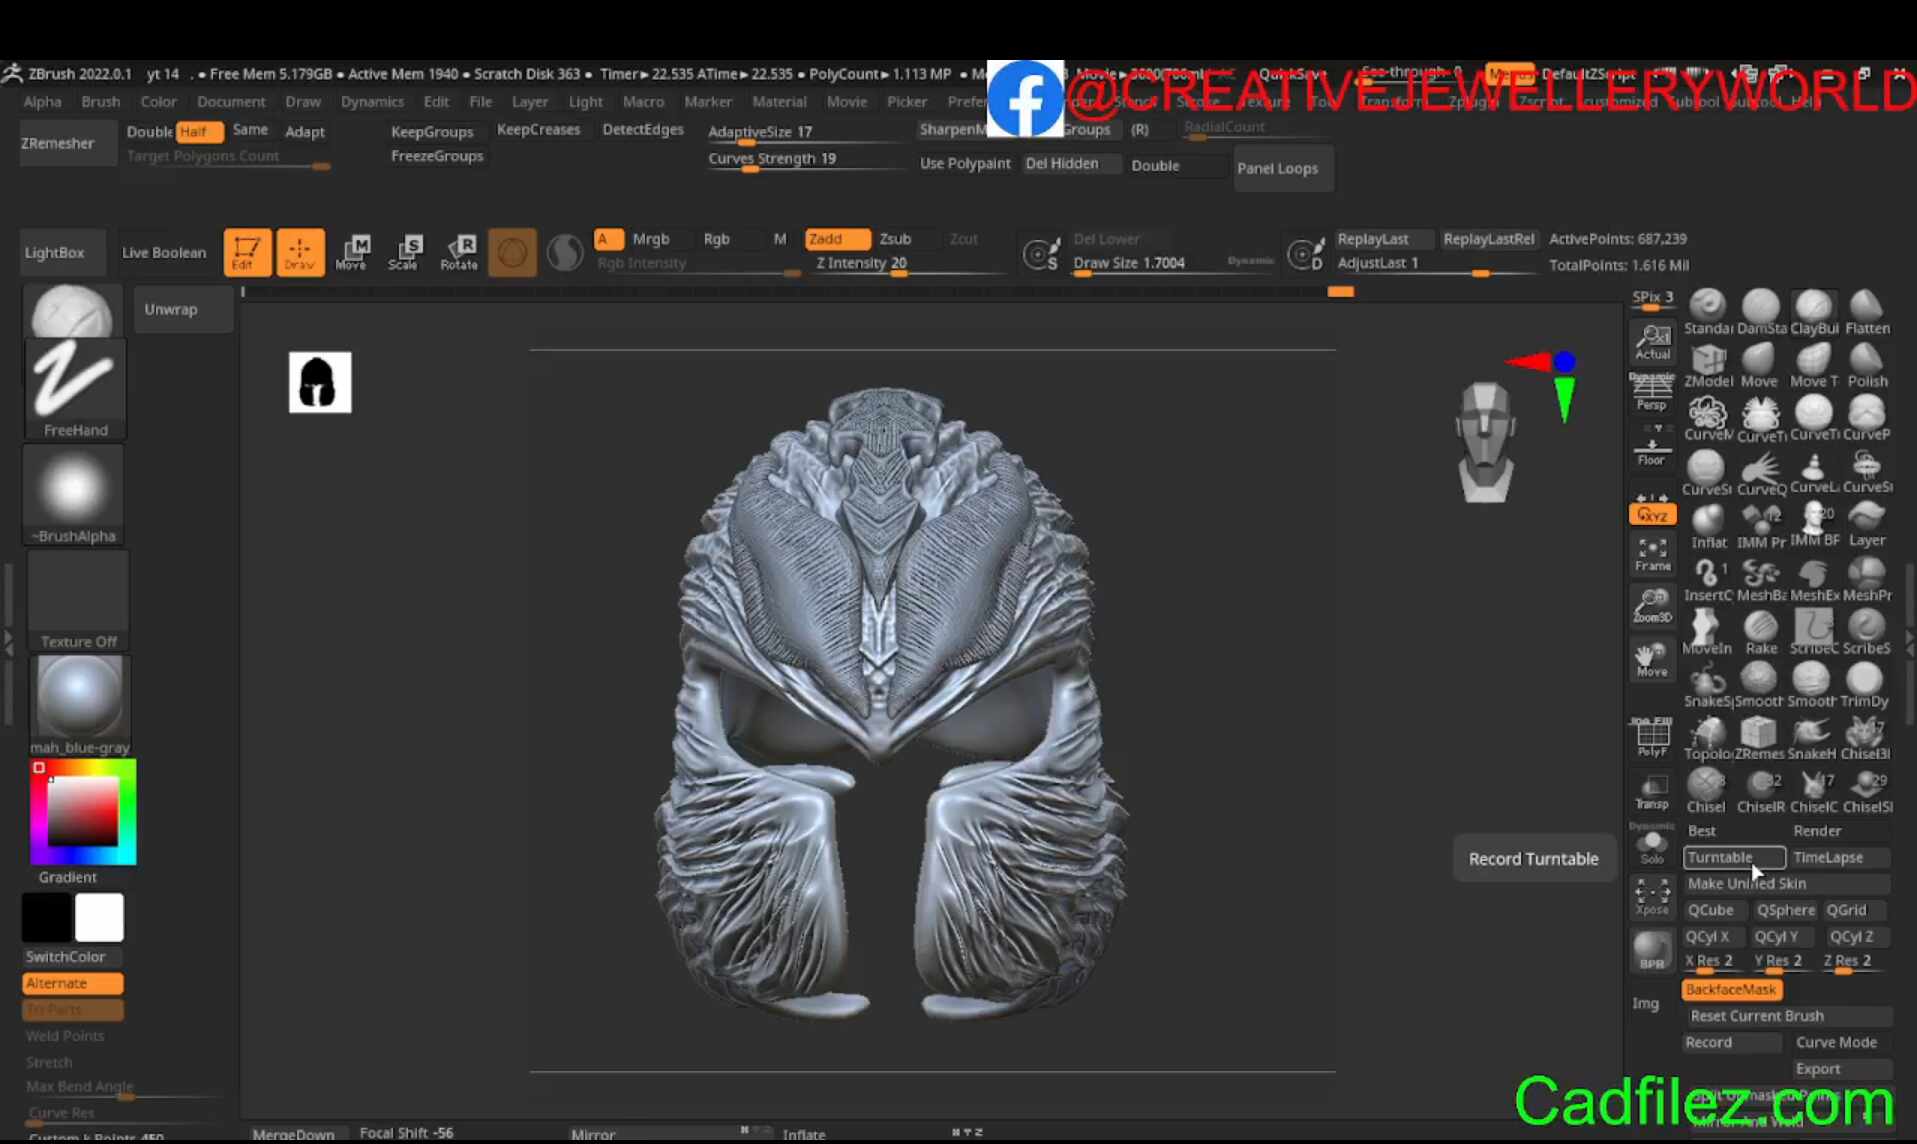Enable Live Boolean mode

[x=163, y=252]
